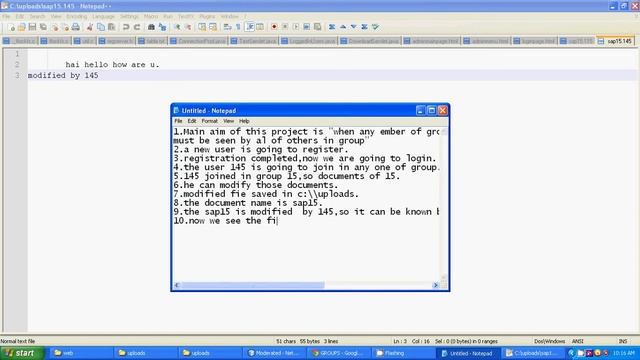Viewport: 640px width, 360px height.
Task: Toggle the highlighted Indent Guide icon
Action: [250, 27]
